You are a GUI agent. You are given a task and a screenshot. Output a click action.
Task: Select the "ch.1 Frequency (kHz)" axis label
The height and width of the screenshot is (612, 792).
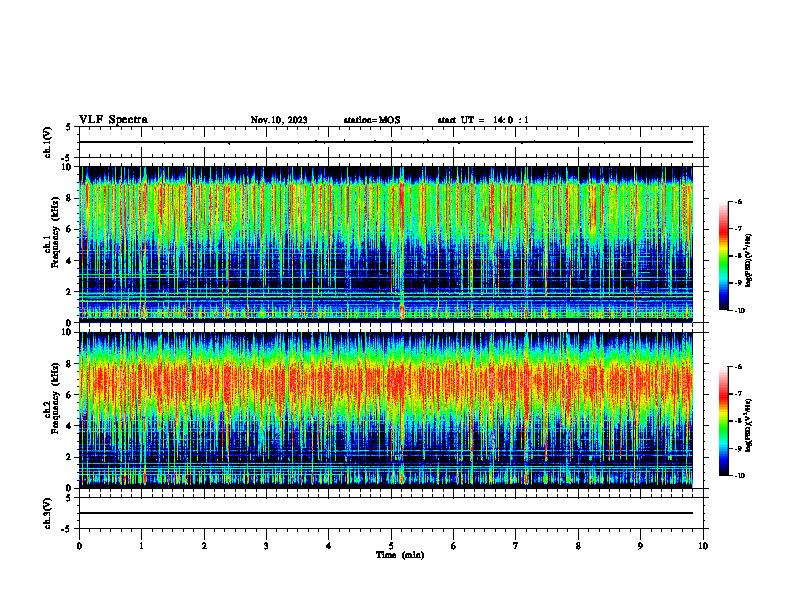tap(51, 233)
